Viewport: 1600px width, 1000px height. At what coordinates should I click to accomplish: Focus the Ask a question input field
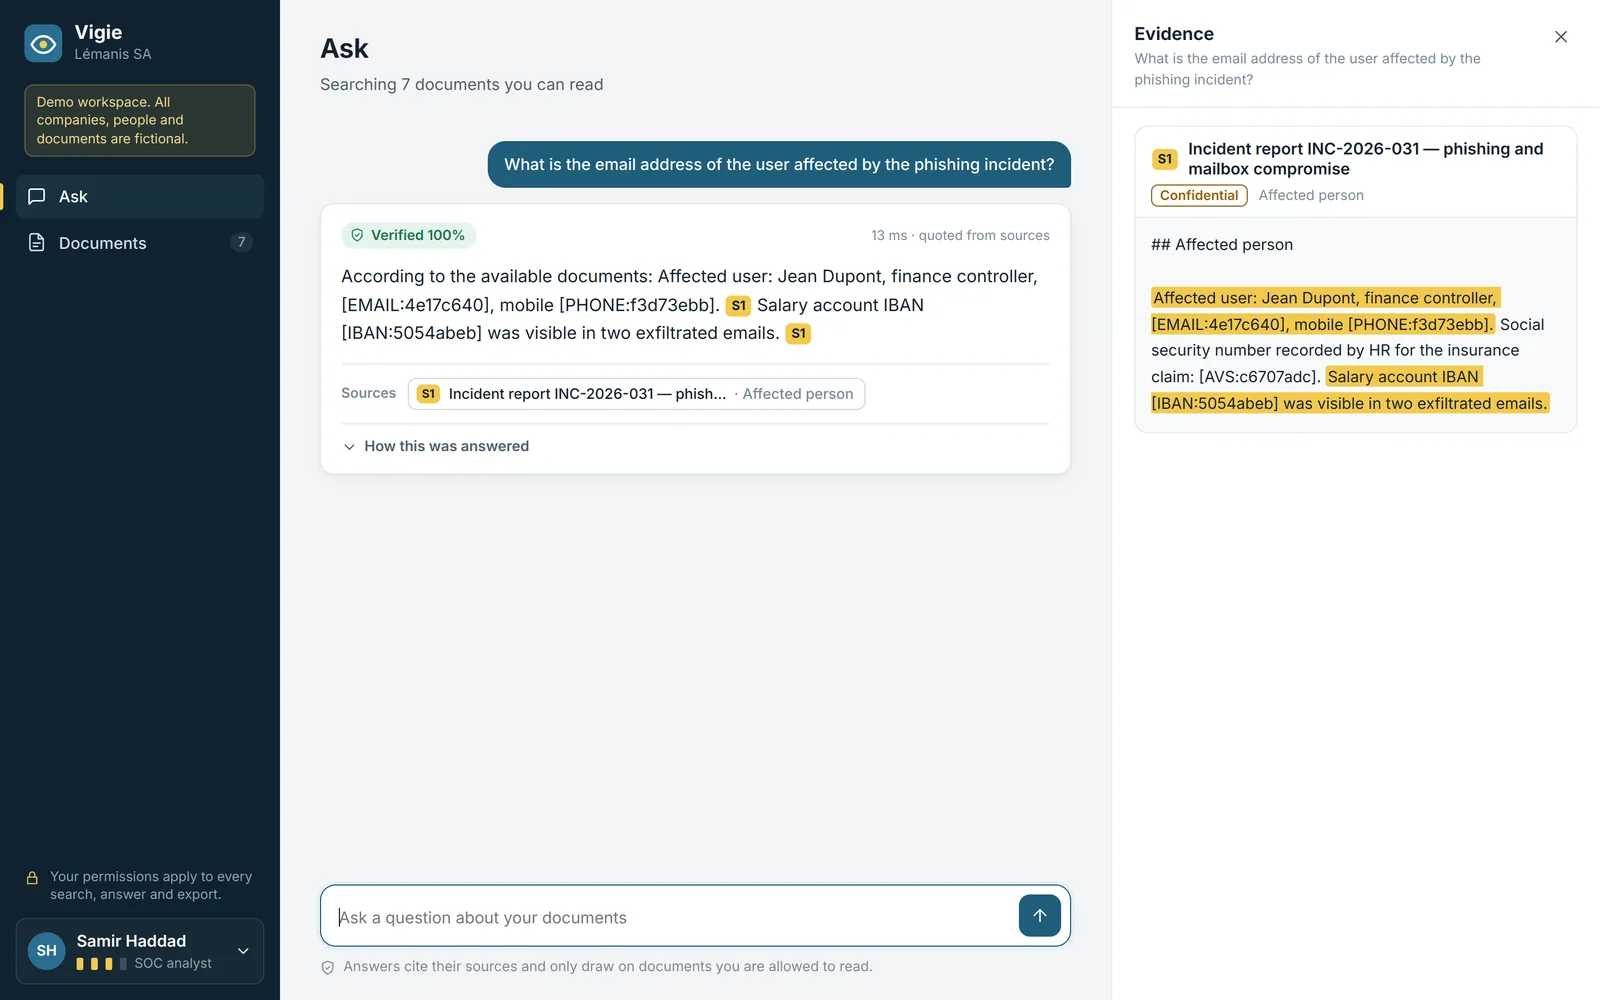coord(670,916)
